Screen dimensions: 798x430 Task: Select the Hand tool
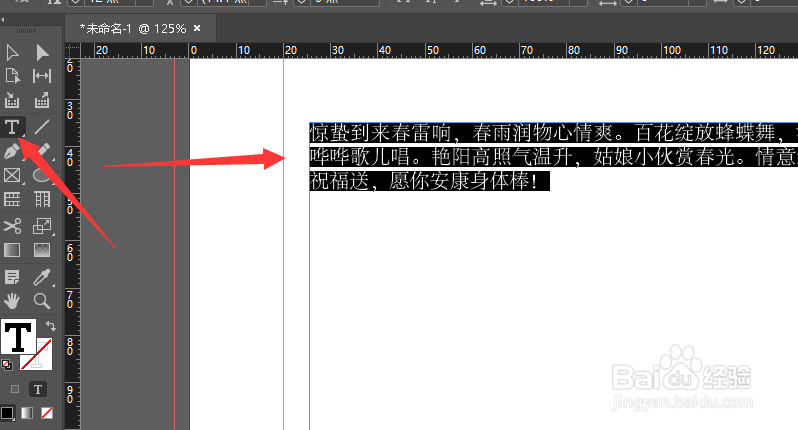12,301
